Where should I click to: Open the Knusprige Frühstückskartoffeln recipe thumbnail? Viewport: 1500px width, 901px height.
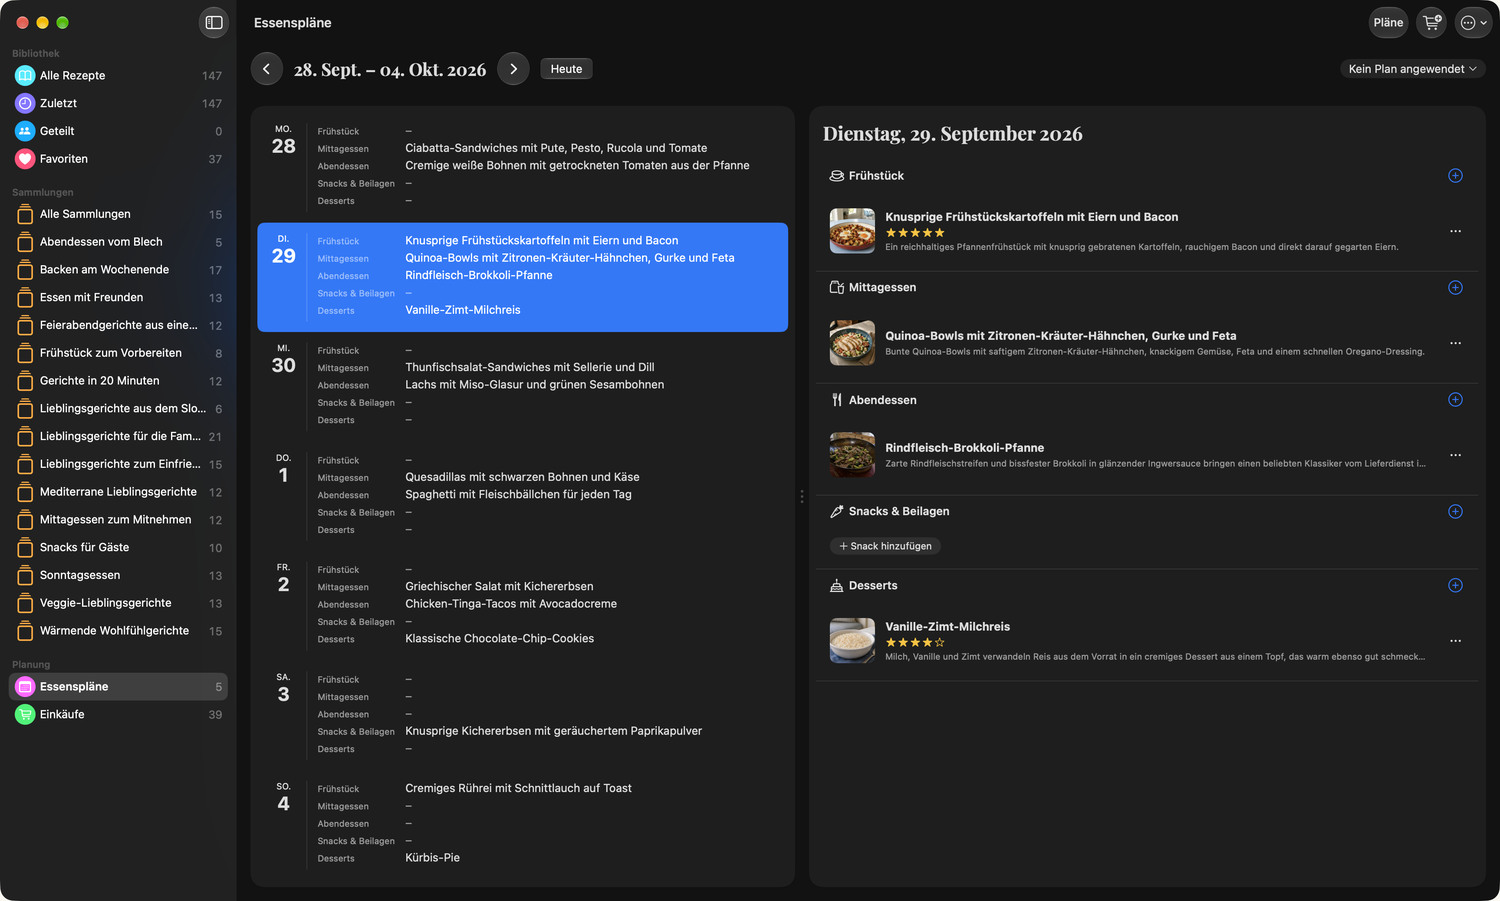(x=852, y=231)
